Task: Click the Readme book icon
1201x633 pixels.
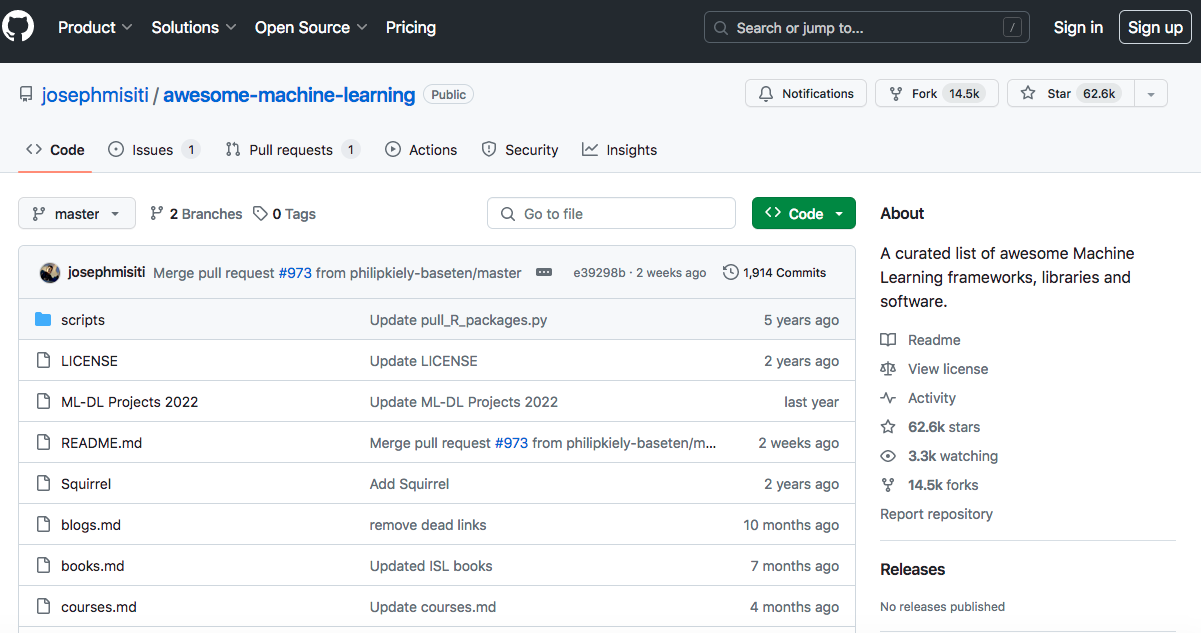Action: [888, 340]
